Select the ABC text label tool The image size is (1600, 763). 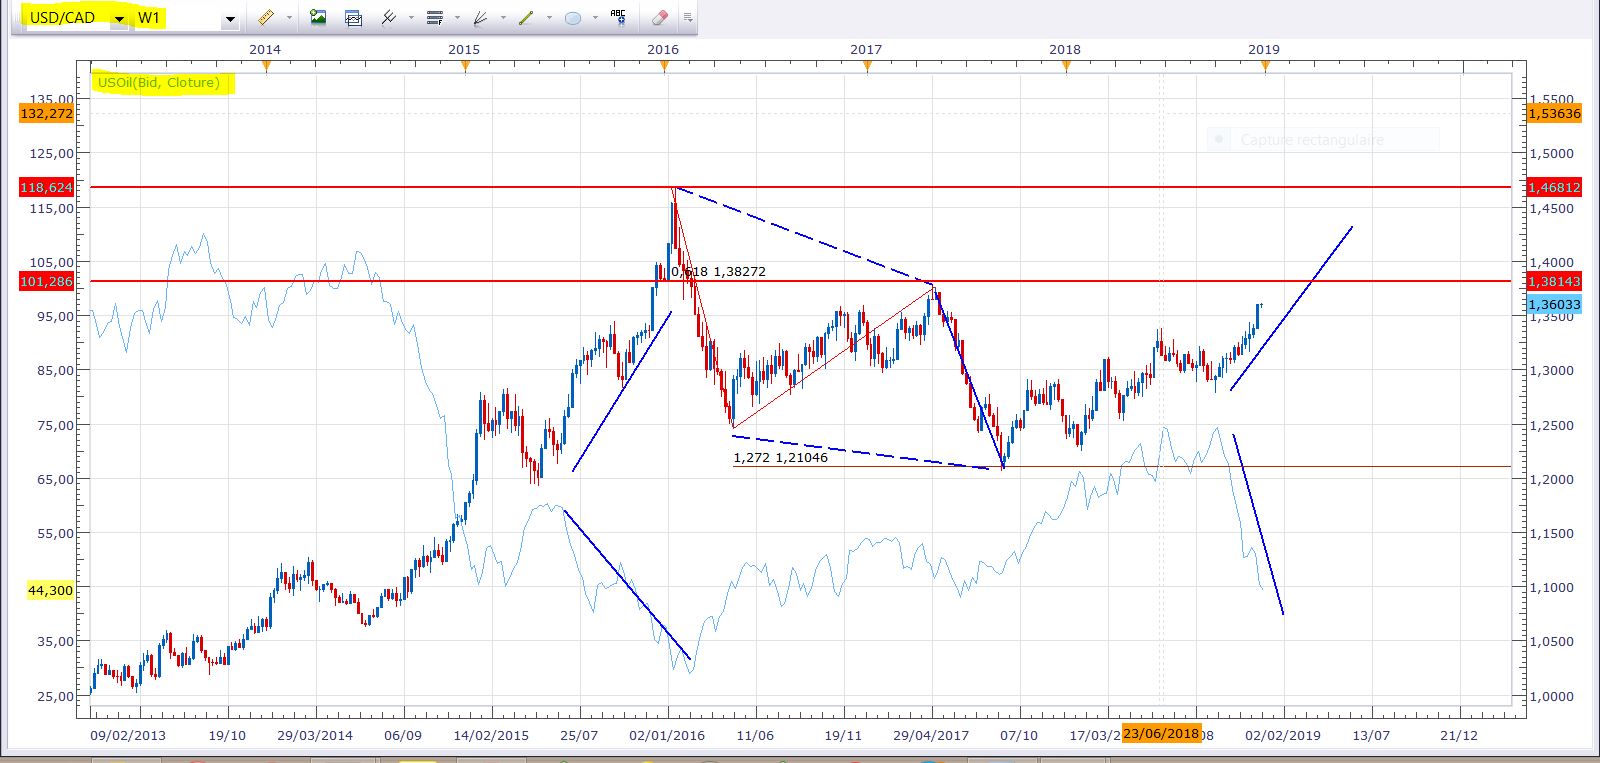tap(618, 17)
